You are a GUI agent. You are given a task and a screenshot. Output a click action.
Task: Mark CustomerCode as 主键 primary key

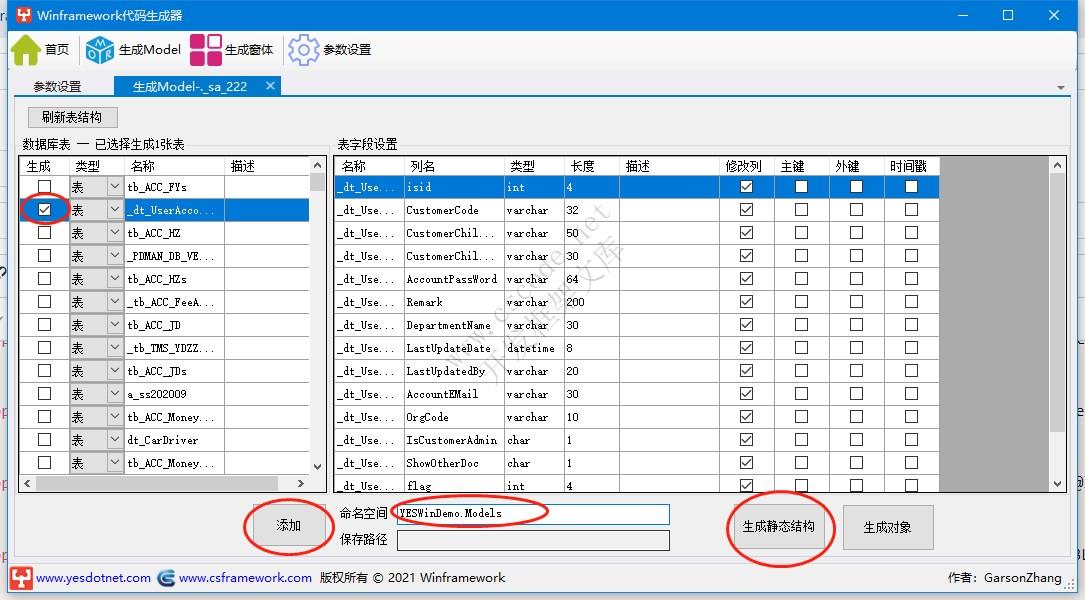[800, 210]
